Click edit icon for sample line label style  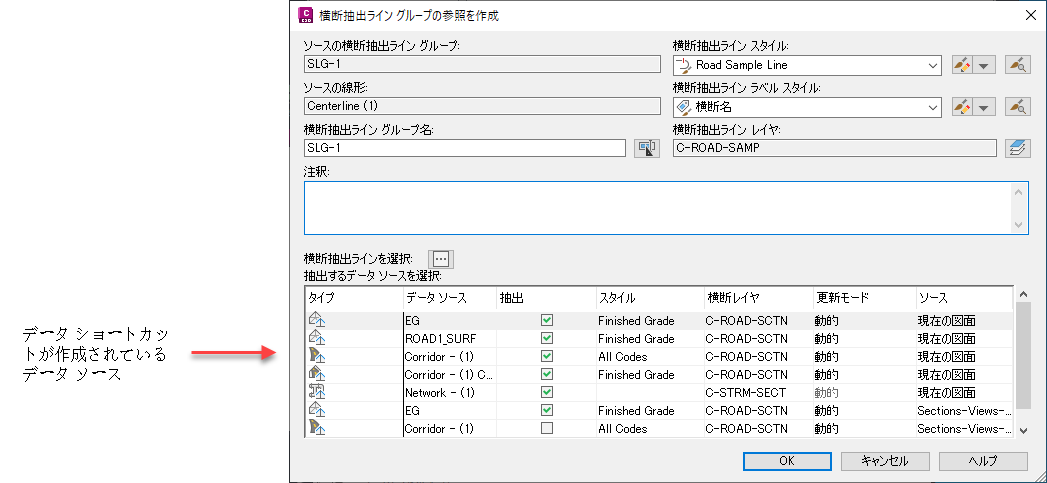(963, 107)
